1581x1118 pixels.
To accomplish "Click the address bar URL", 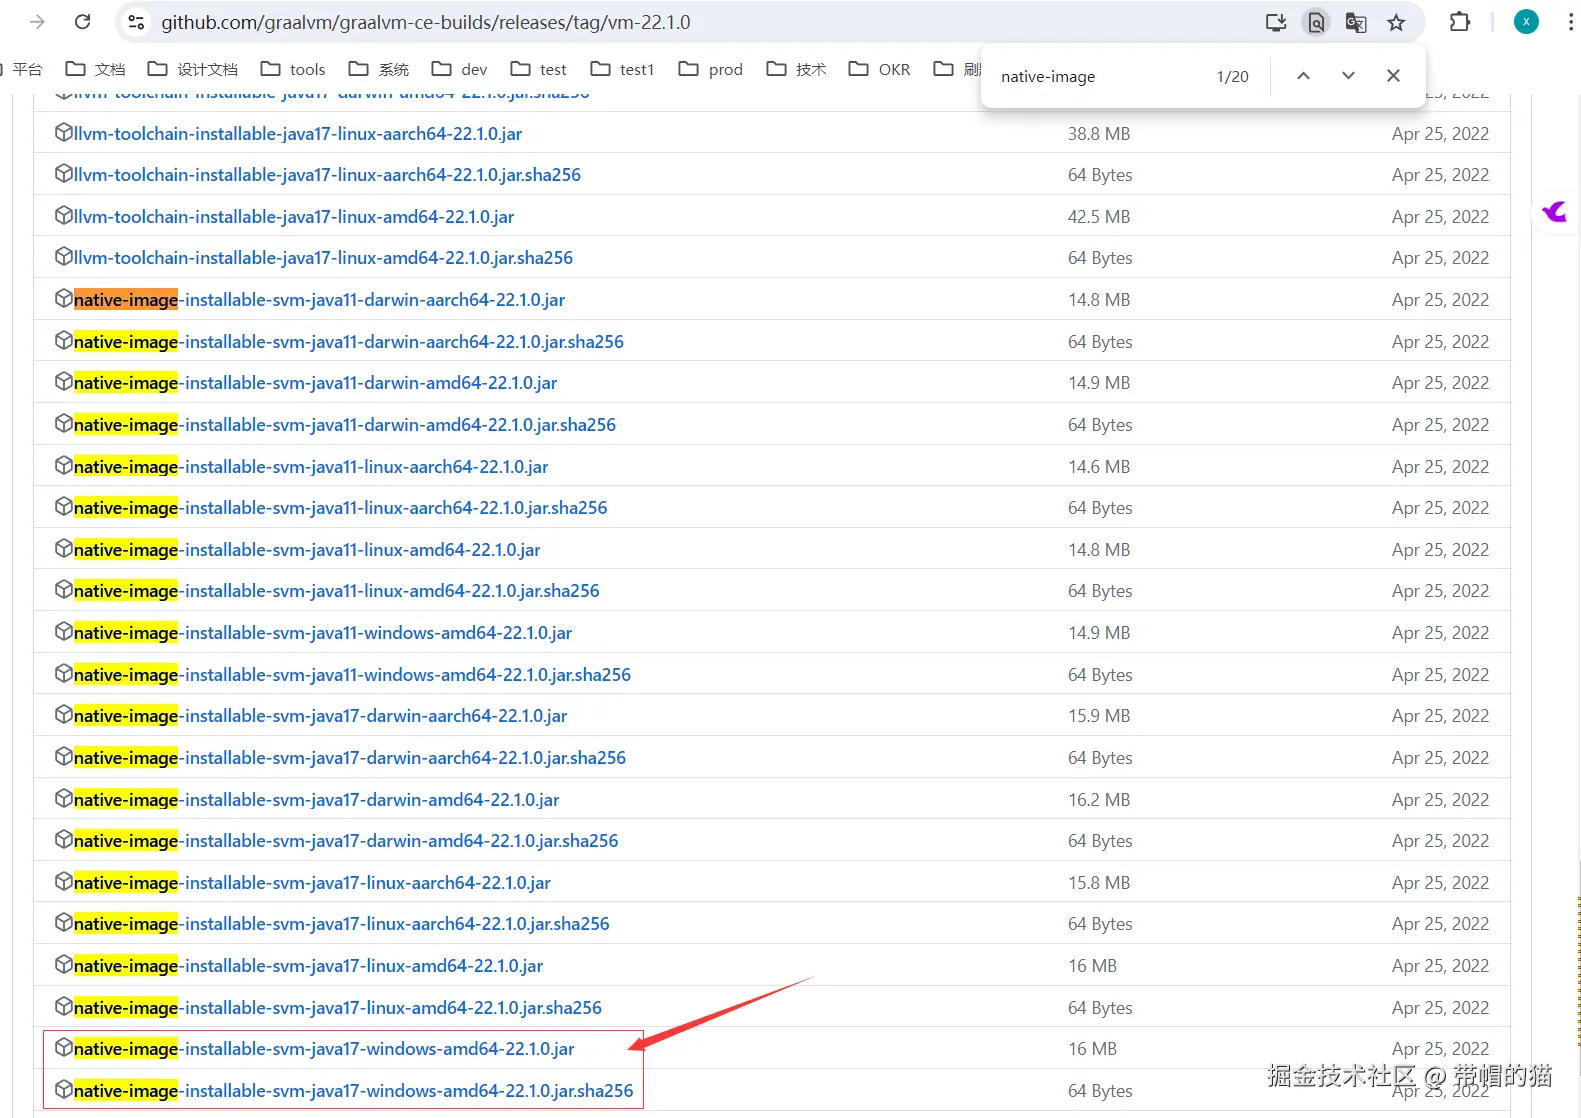I will coord(426,22).
